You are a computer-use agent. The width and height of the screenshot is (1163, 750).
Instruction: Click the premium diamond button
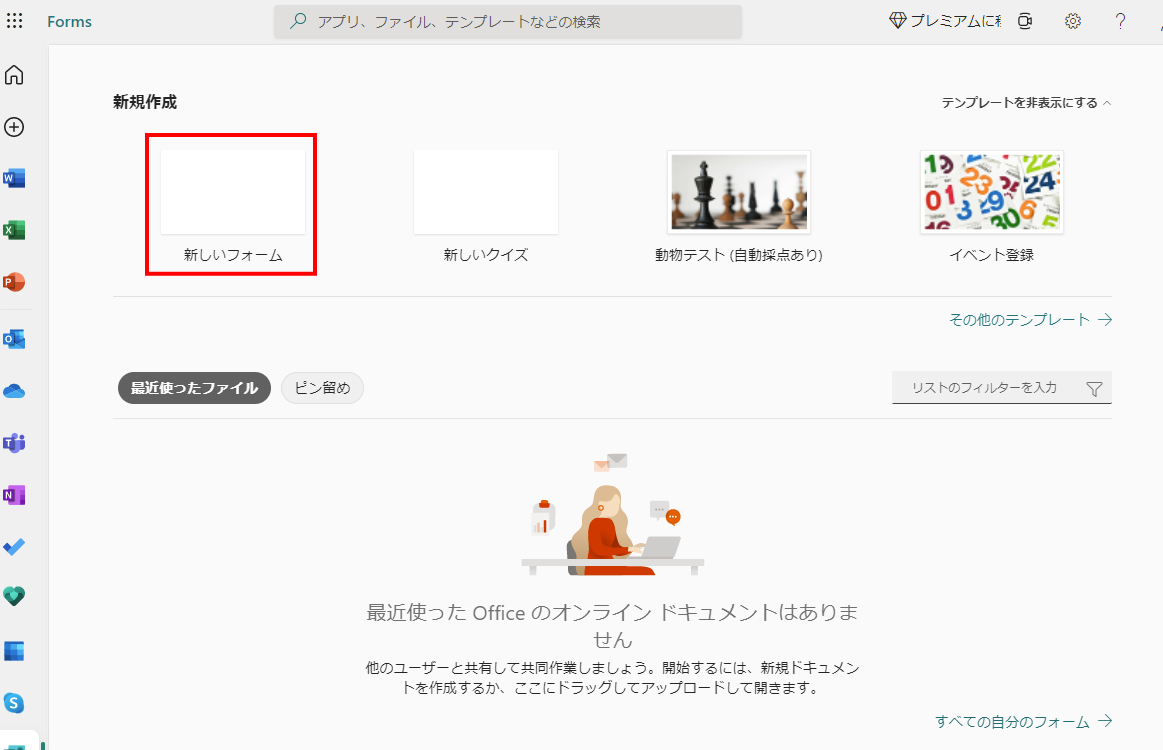point(945,21)
